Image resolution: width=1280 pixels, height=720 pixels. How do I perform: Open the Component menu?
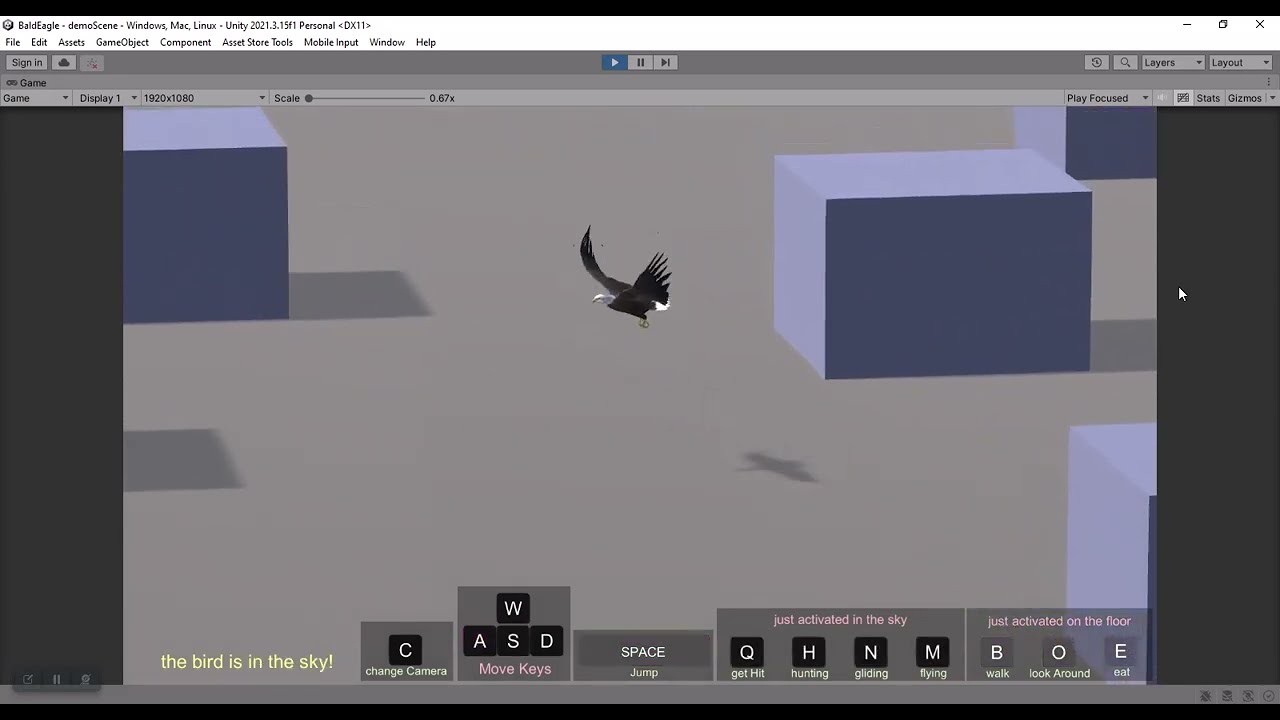coord(185,42)
